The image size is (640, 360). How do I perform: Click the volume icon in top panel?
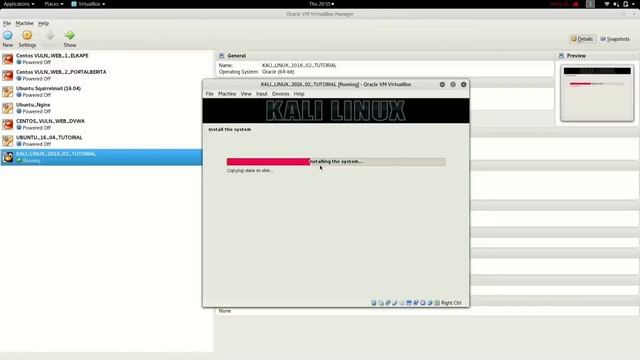(x=616, y=4)
